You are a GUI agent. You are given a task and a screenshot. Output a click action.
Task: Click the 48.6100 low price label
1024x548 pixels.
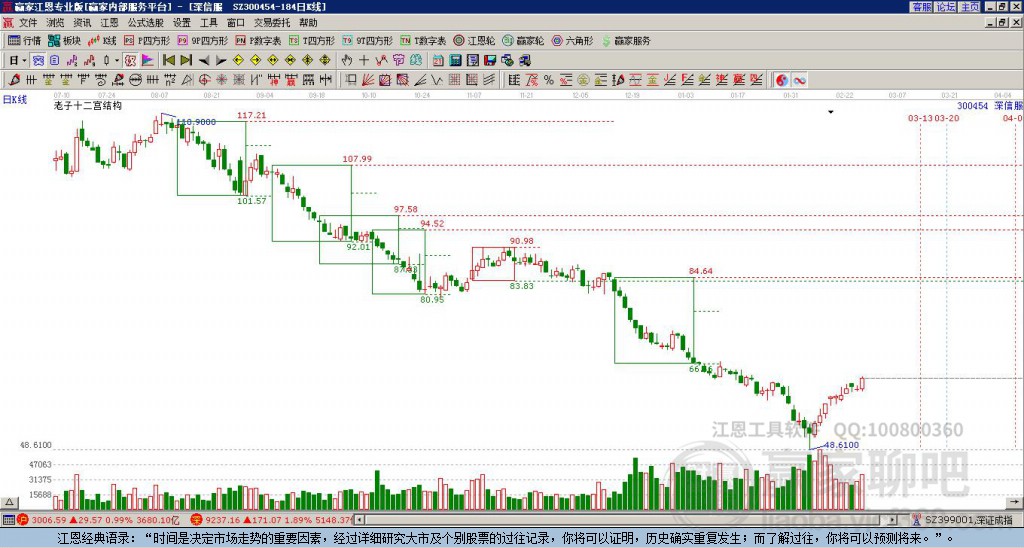point(842,445)
